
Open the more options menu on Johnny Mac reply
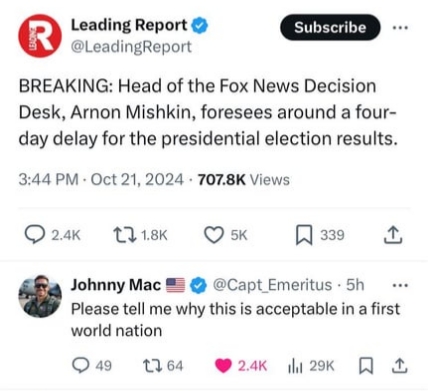click(x=400, y=285)
